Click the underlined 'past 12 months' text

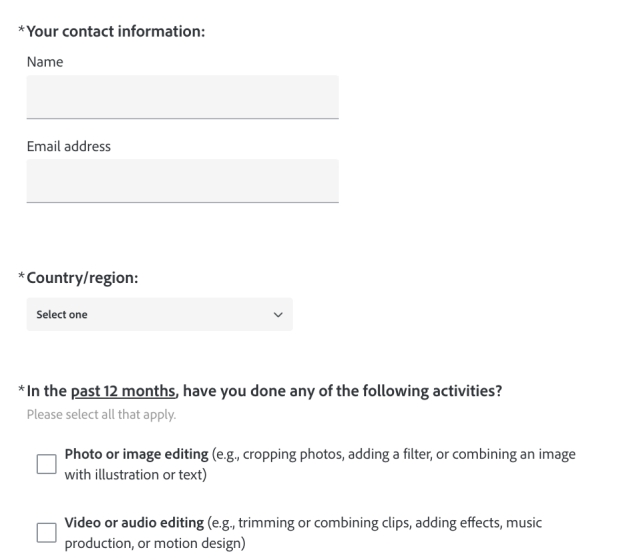click(123, 391)
